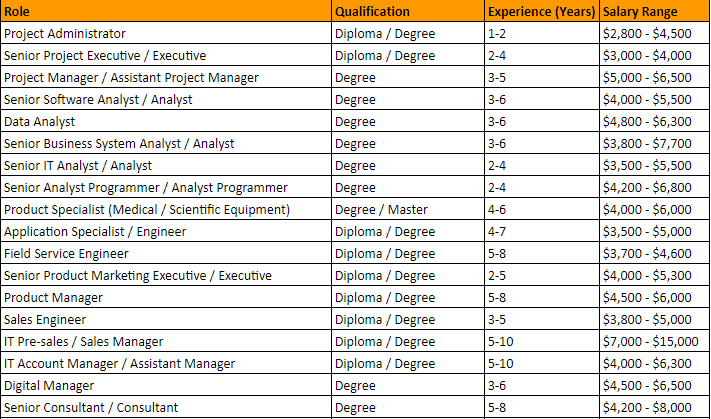This screenshot has width=711, height=419.
Task: Select the 1-2 years experience cell
Action: coord(541,33)
